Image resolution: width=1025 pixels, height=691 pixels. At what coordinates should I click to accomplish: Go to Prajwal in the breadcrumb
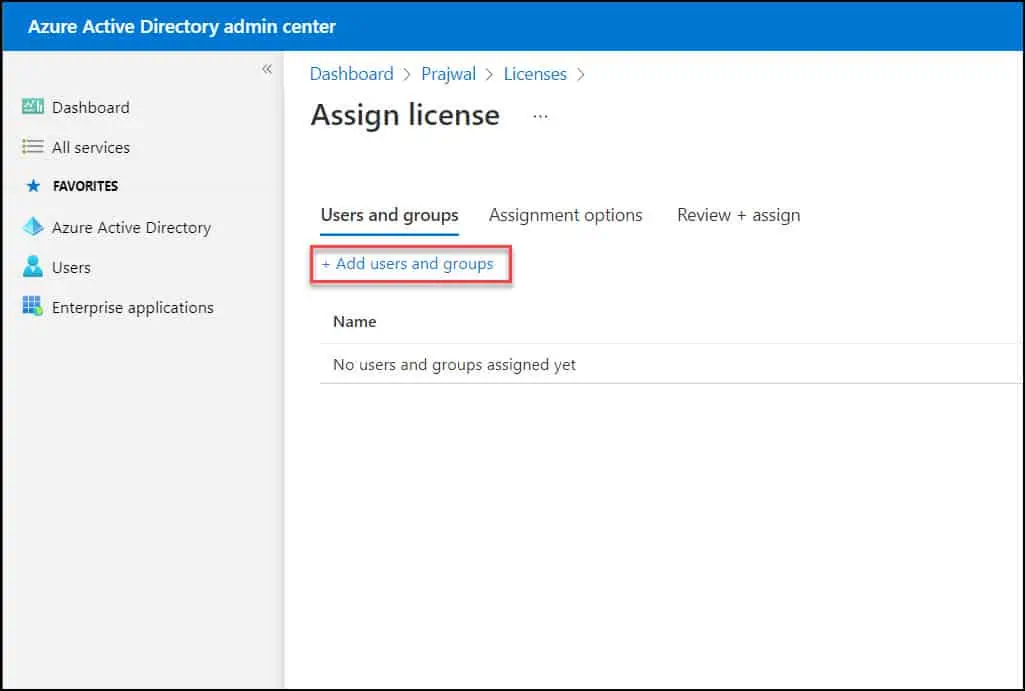(448, 74)
